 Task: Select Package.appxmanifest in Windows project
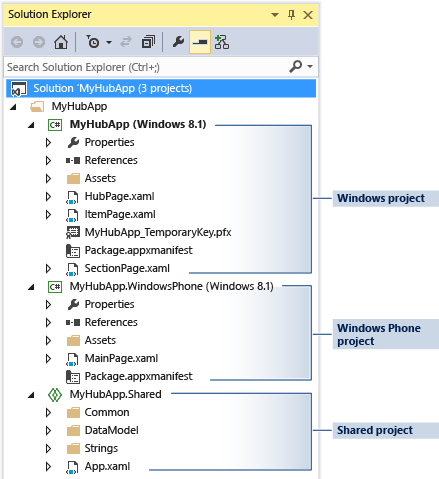138,250
